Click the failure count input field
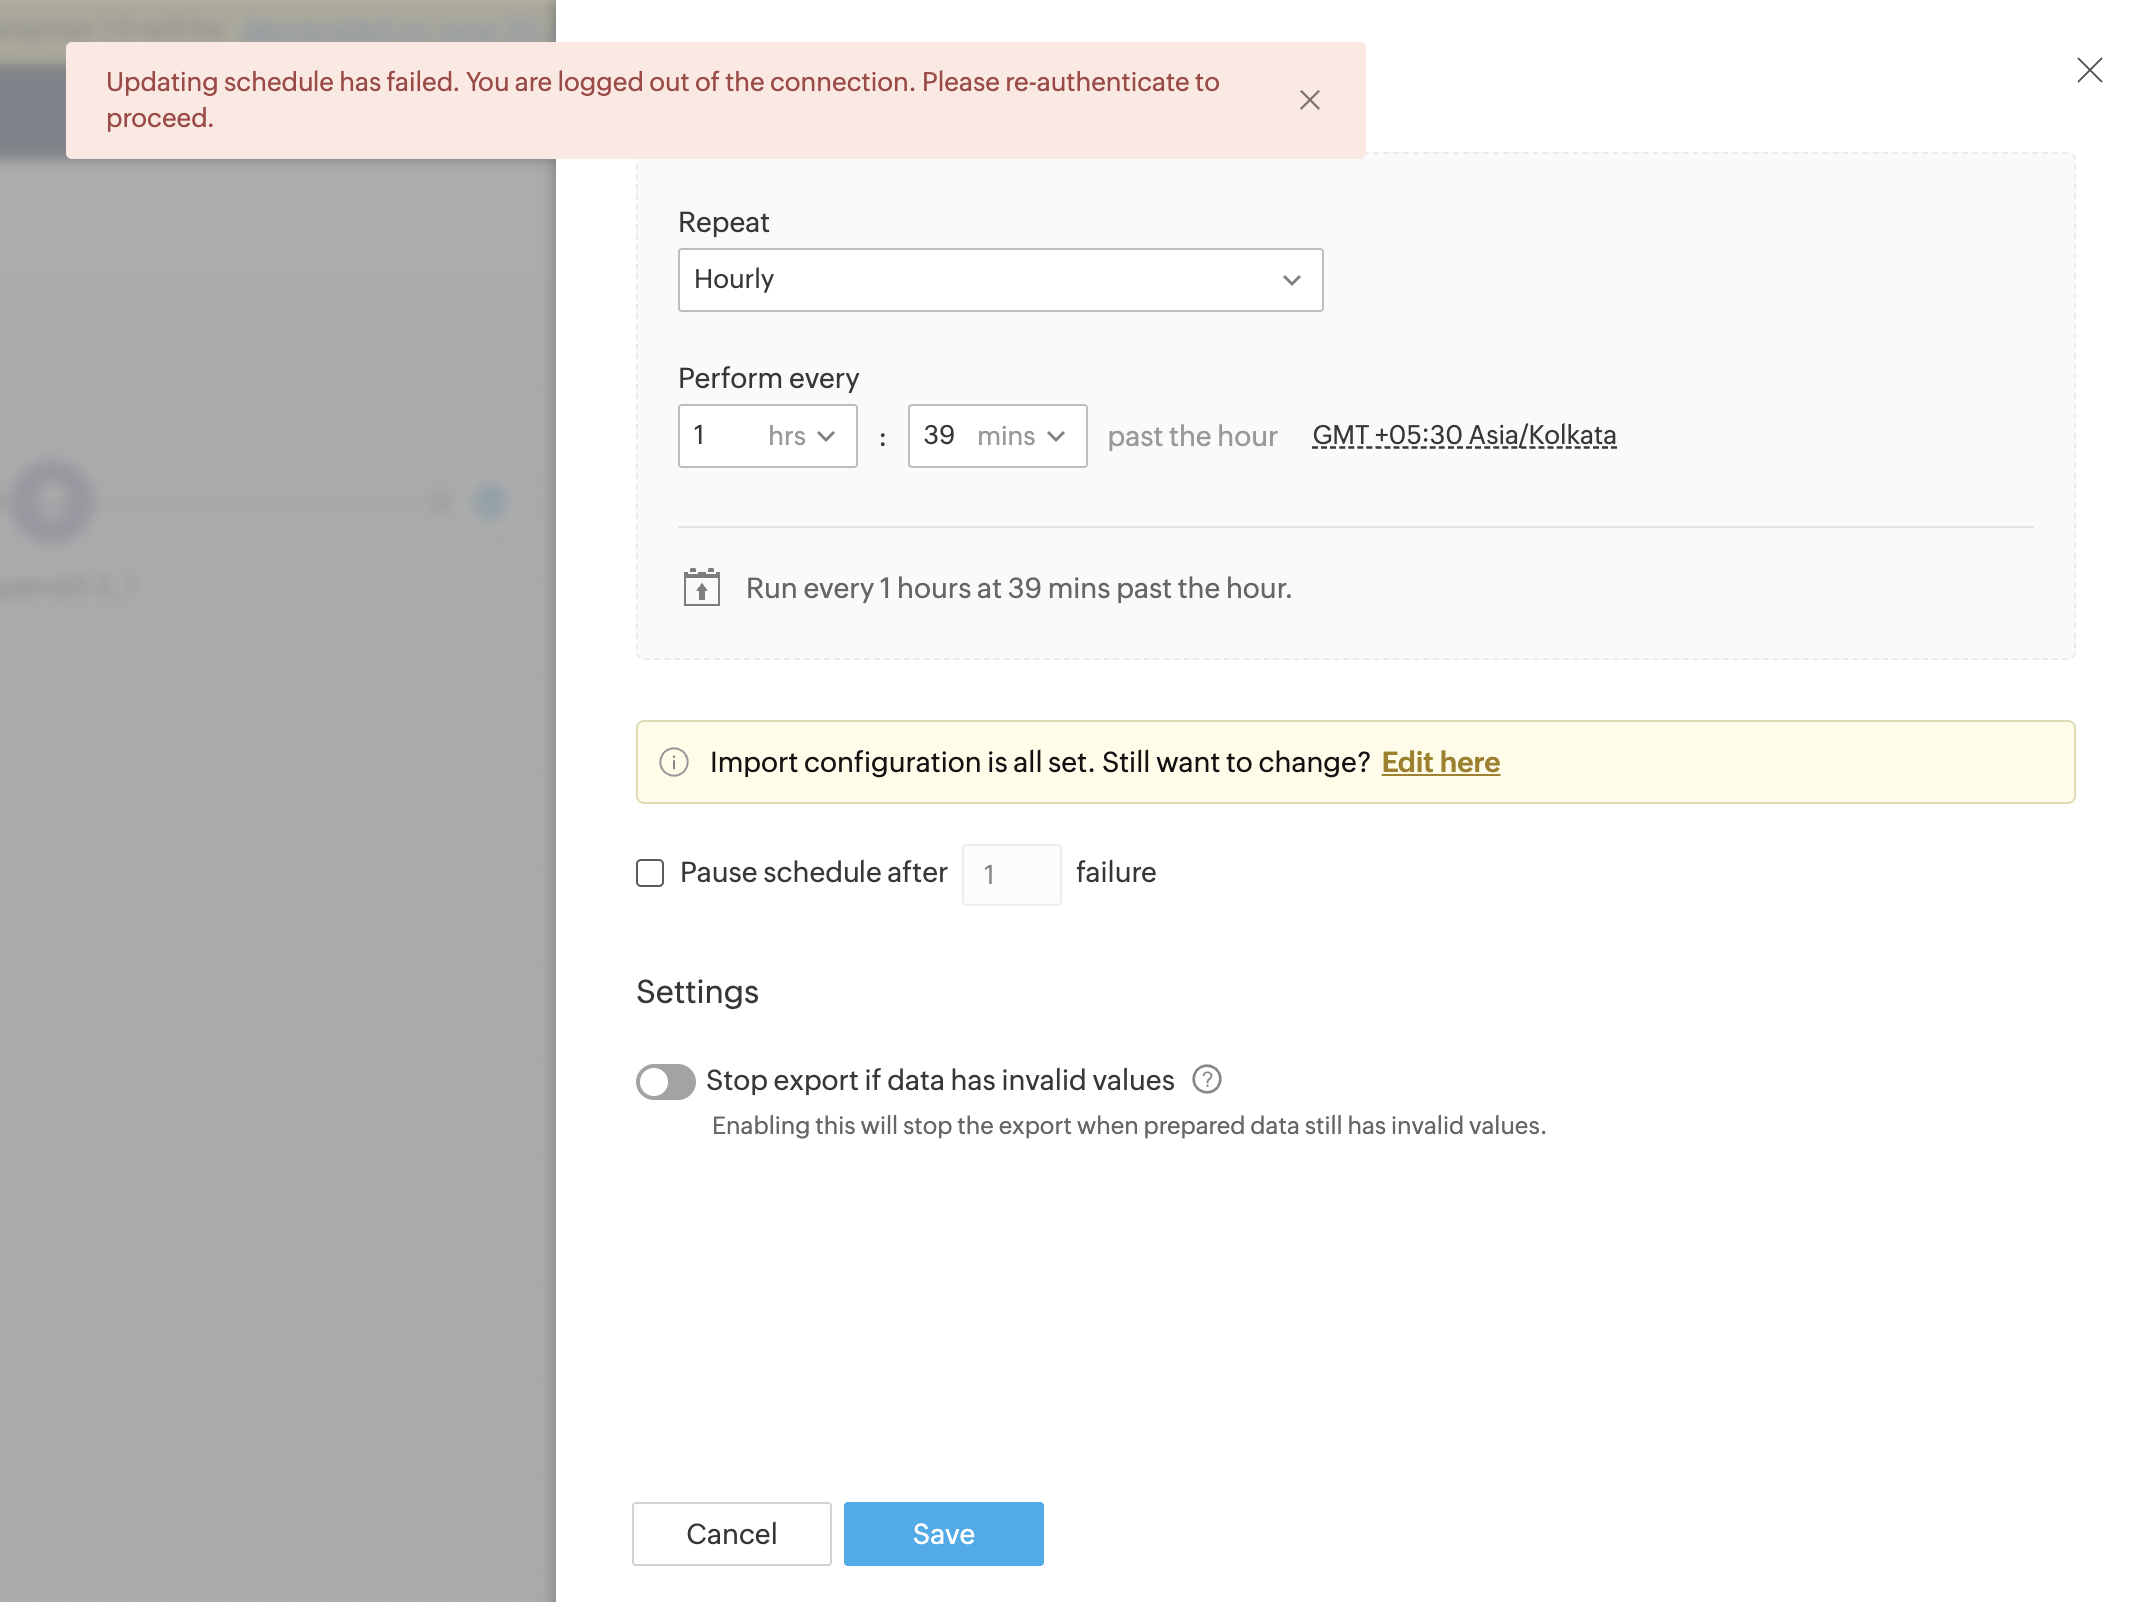Image resolution: width=2156 pixels, height=1602 pixels. pyautogui.click(x=1011, y=875)
